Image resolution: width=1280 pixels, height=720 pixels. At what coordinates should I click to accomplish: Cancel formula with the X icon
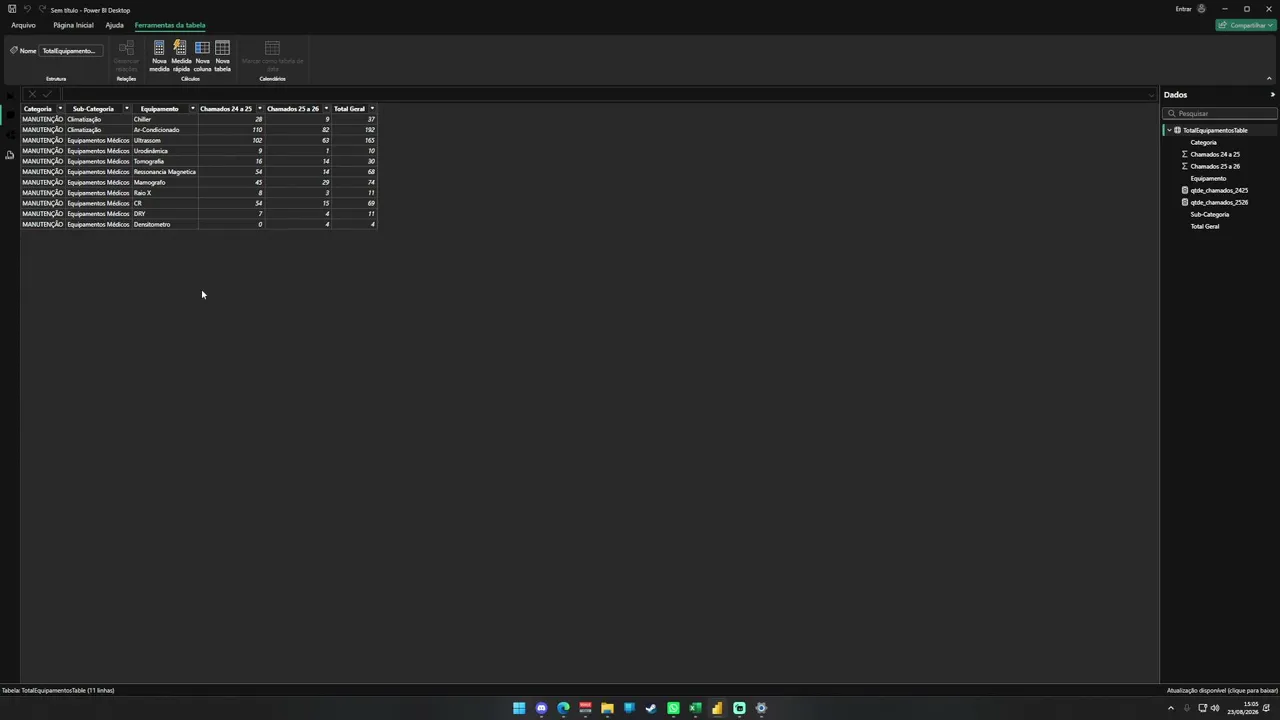pyautogui.click(x=32, y=94)
